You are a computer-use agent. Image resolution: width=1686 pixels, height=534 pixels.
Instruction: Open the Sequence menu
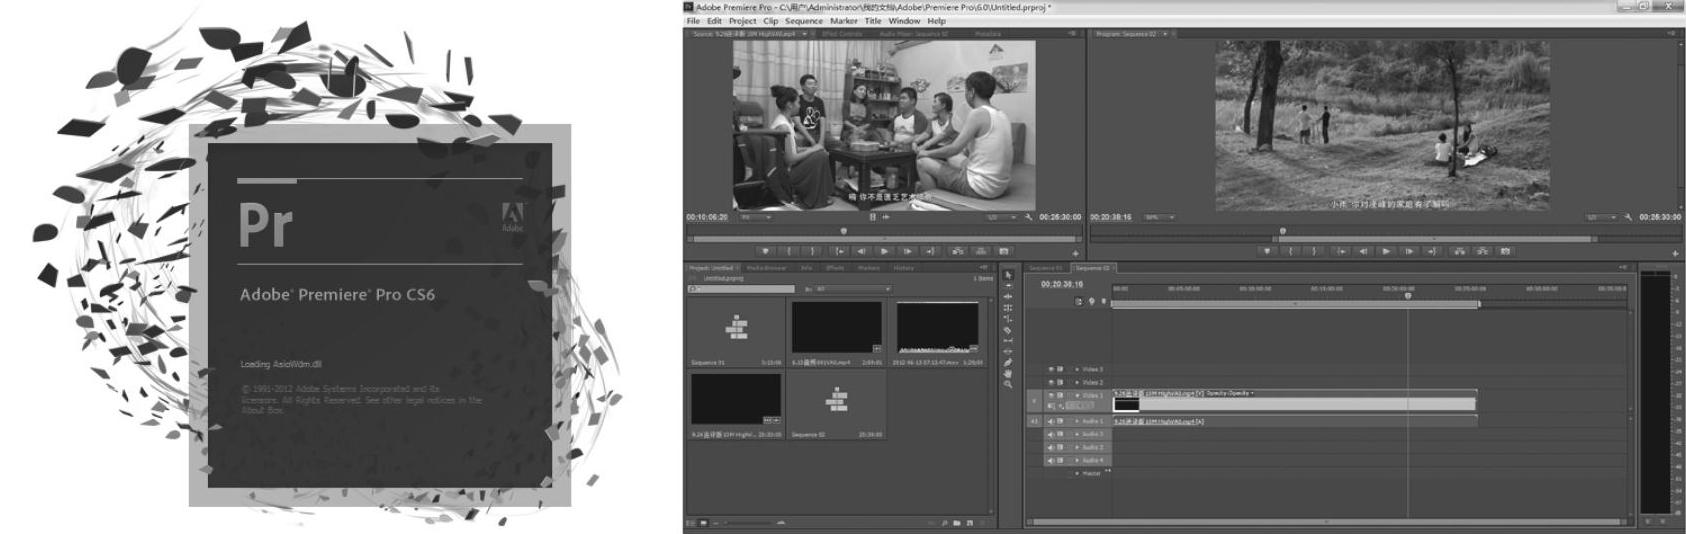click(803, 21)
